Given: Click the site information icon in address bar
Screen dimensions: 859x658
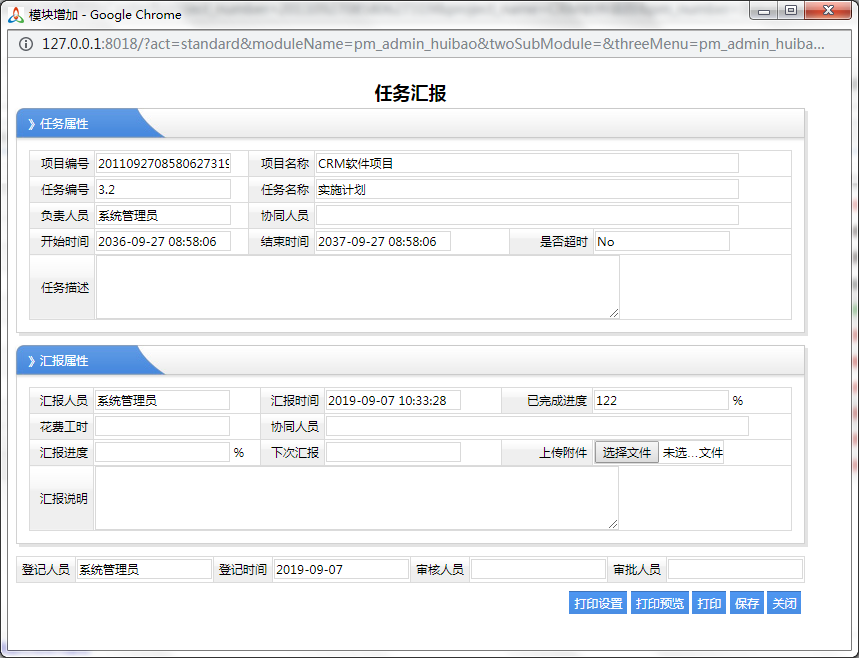Looking at the screenshot, I should [25, 44].
